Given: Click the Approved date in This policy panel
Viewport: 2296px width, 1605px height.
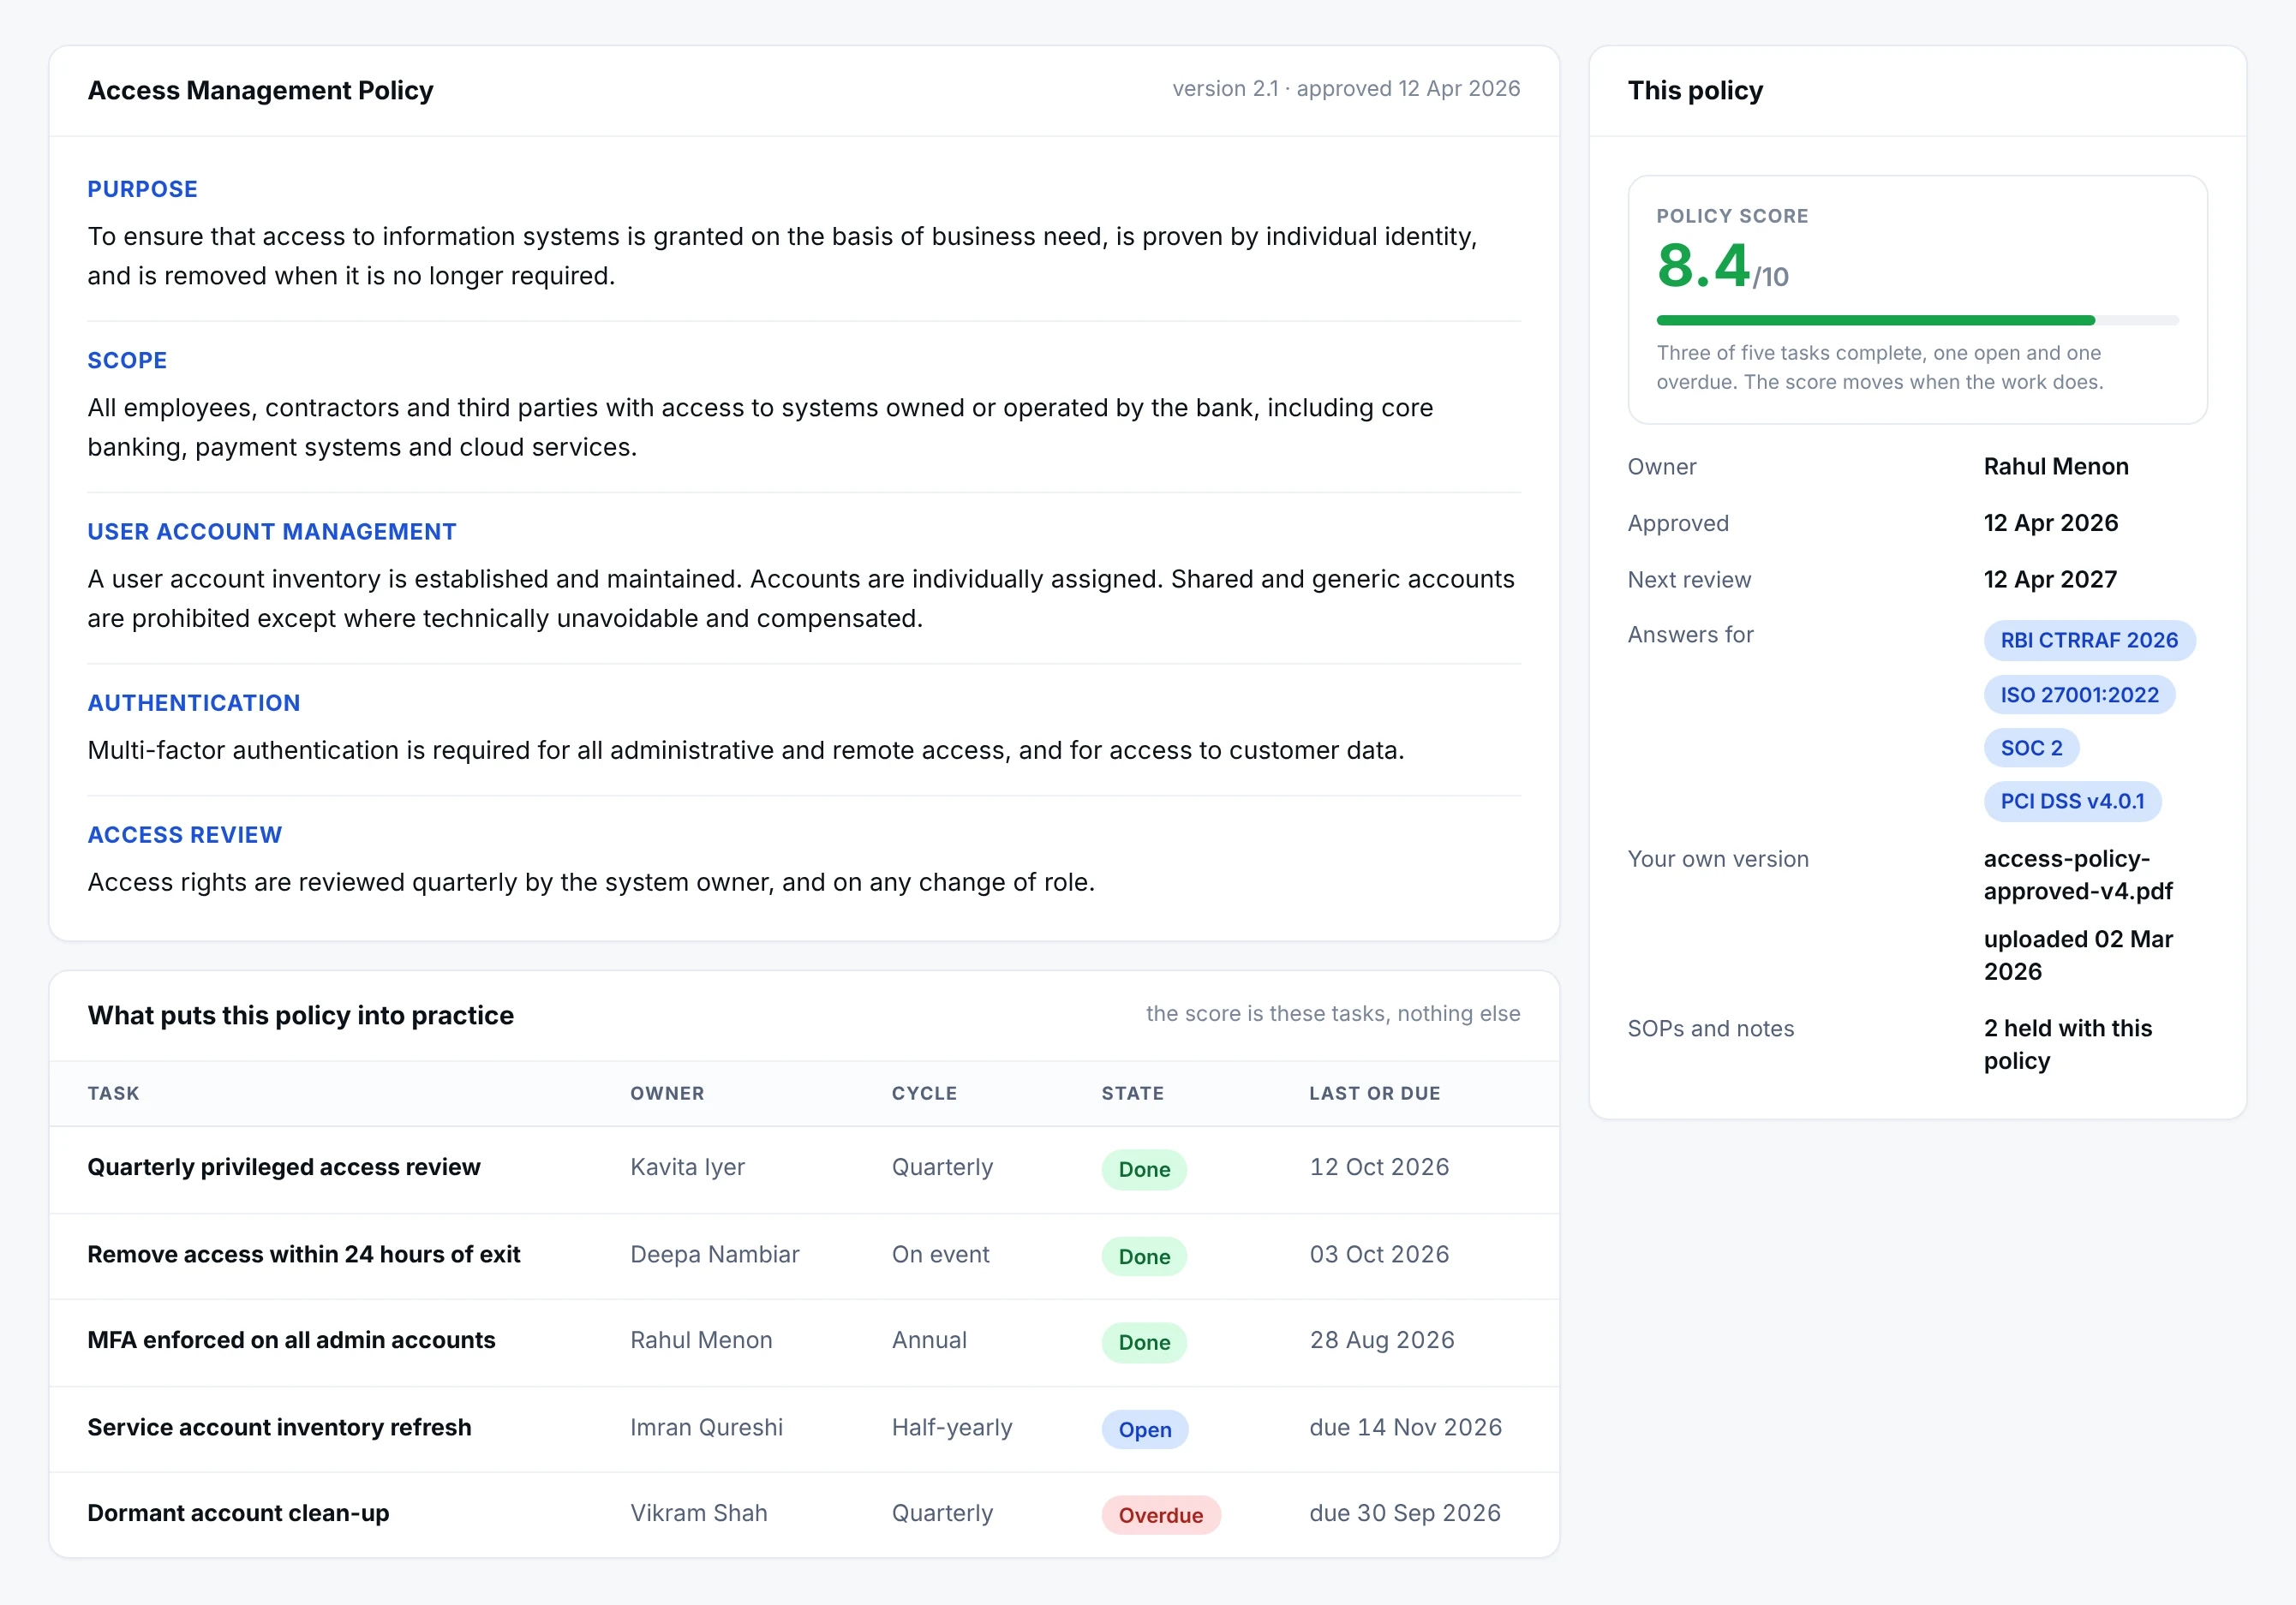Looking at the screenshot, I should (2050, 523).
